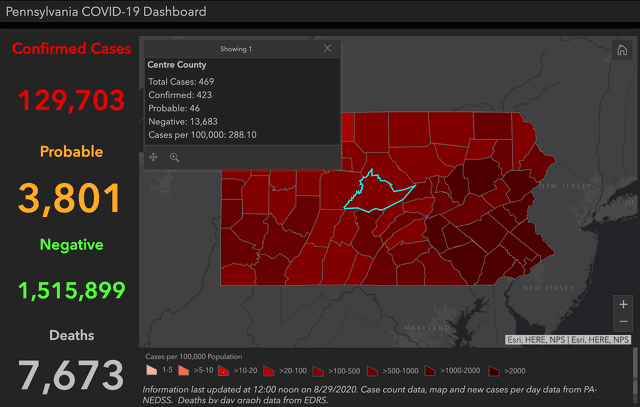Zoom out with the minus button

(x=623, y=322)
